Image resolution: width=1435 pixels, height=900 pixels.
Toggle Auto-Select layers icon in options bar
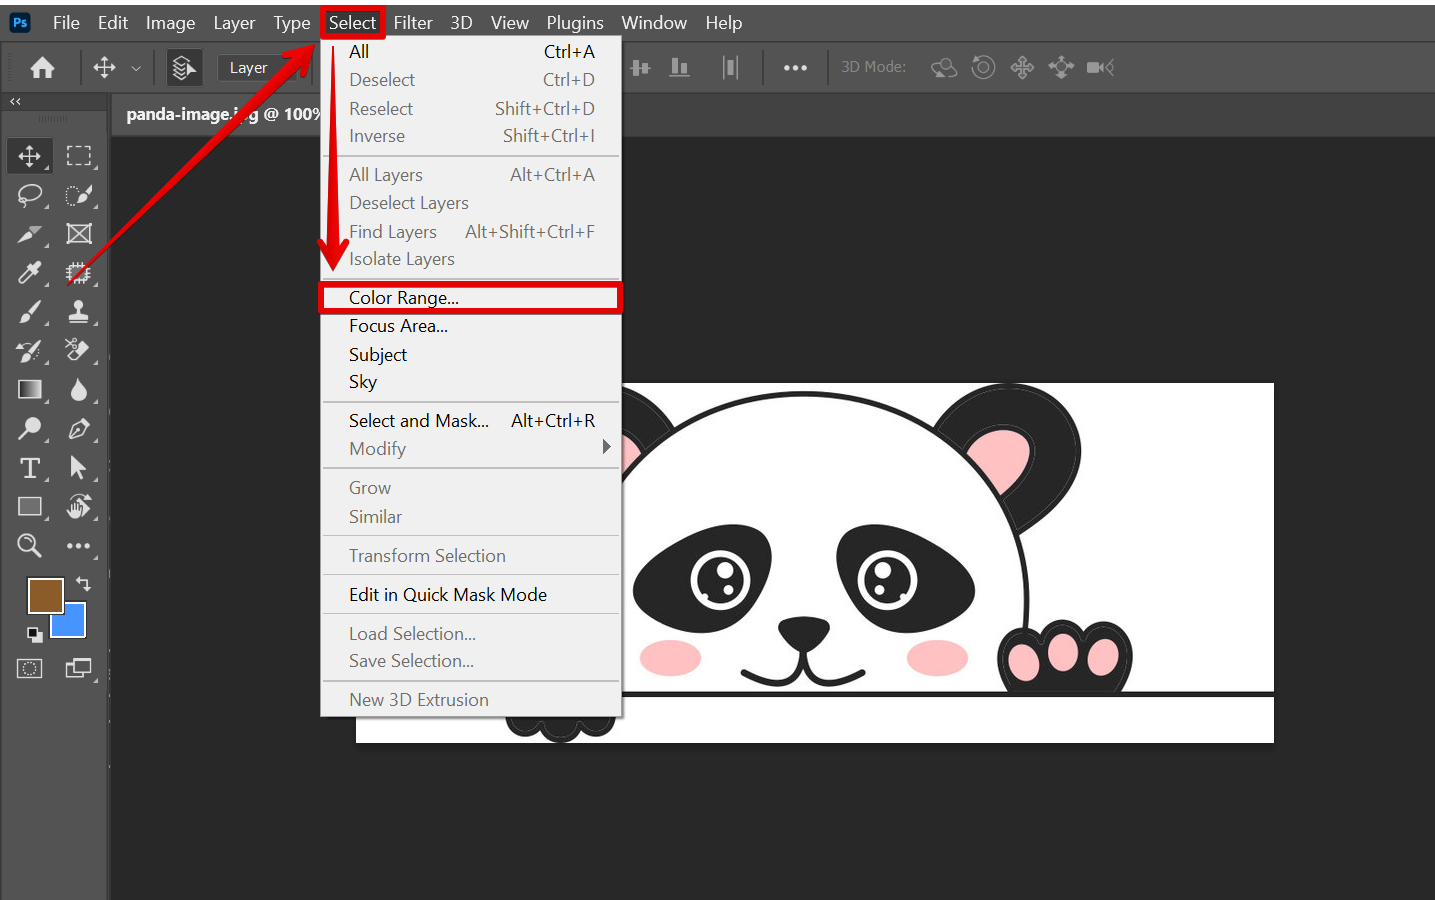click(x=184, y=68)
